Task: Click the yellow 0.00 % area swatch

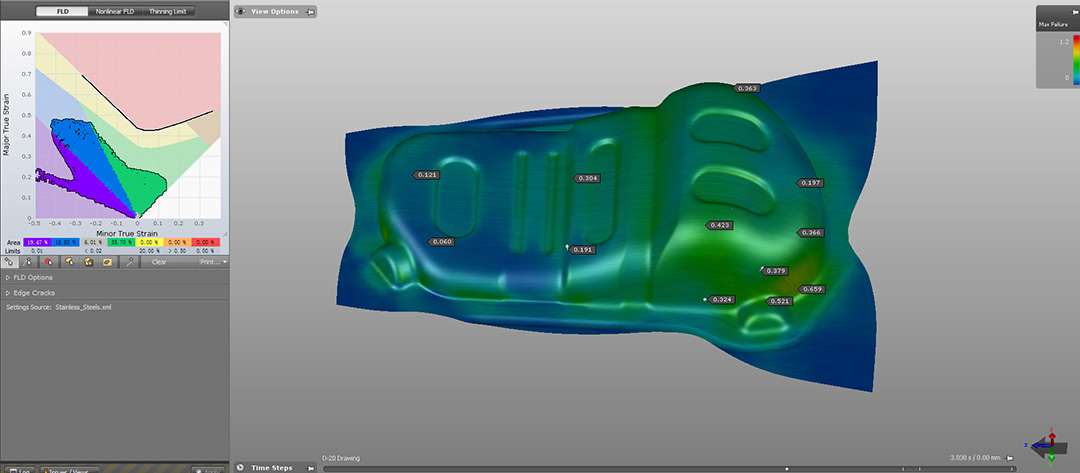Action: click(149, 242)
